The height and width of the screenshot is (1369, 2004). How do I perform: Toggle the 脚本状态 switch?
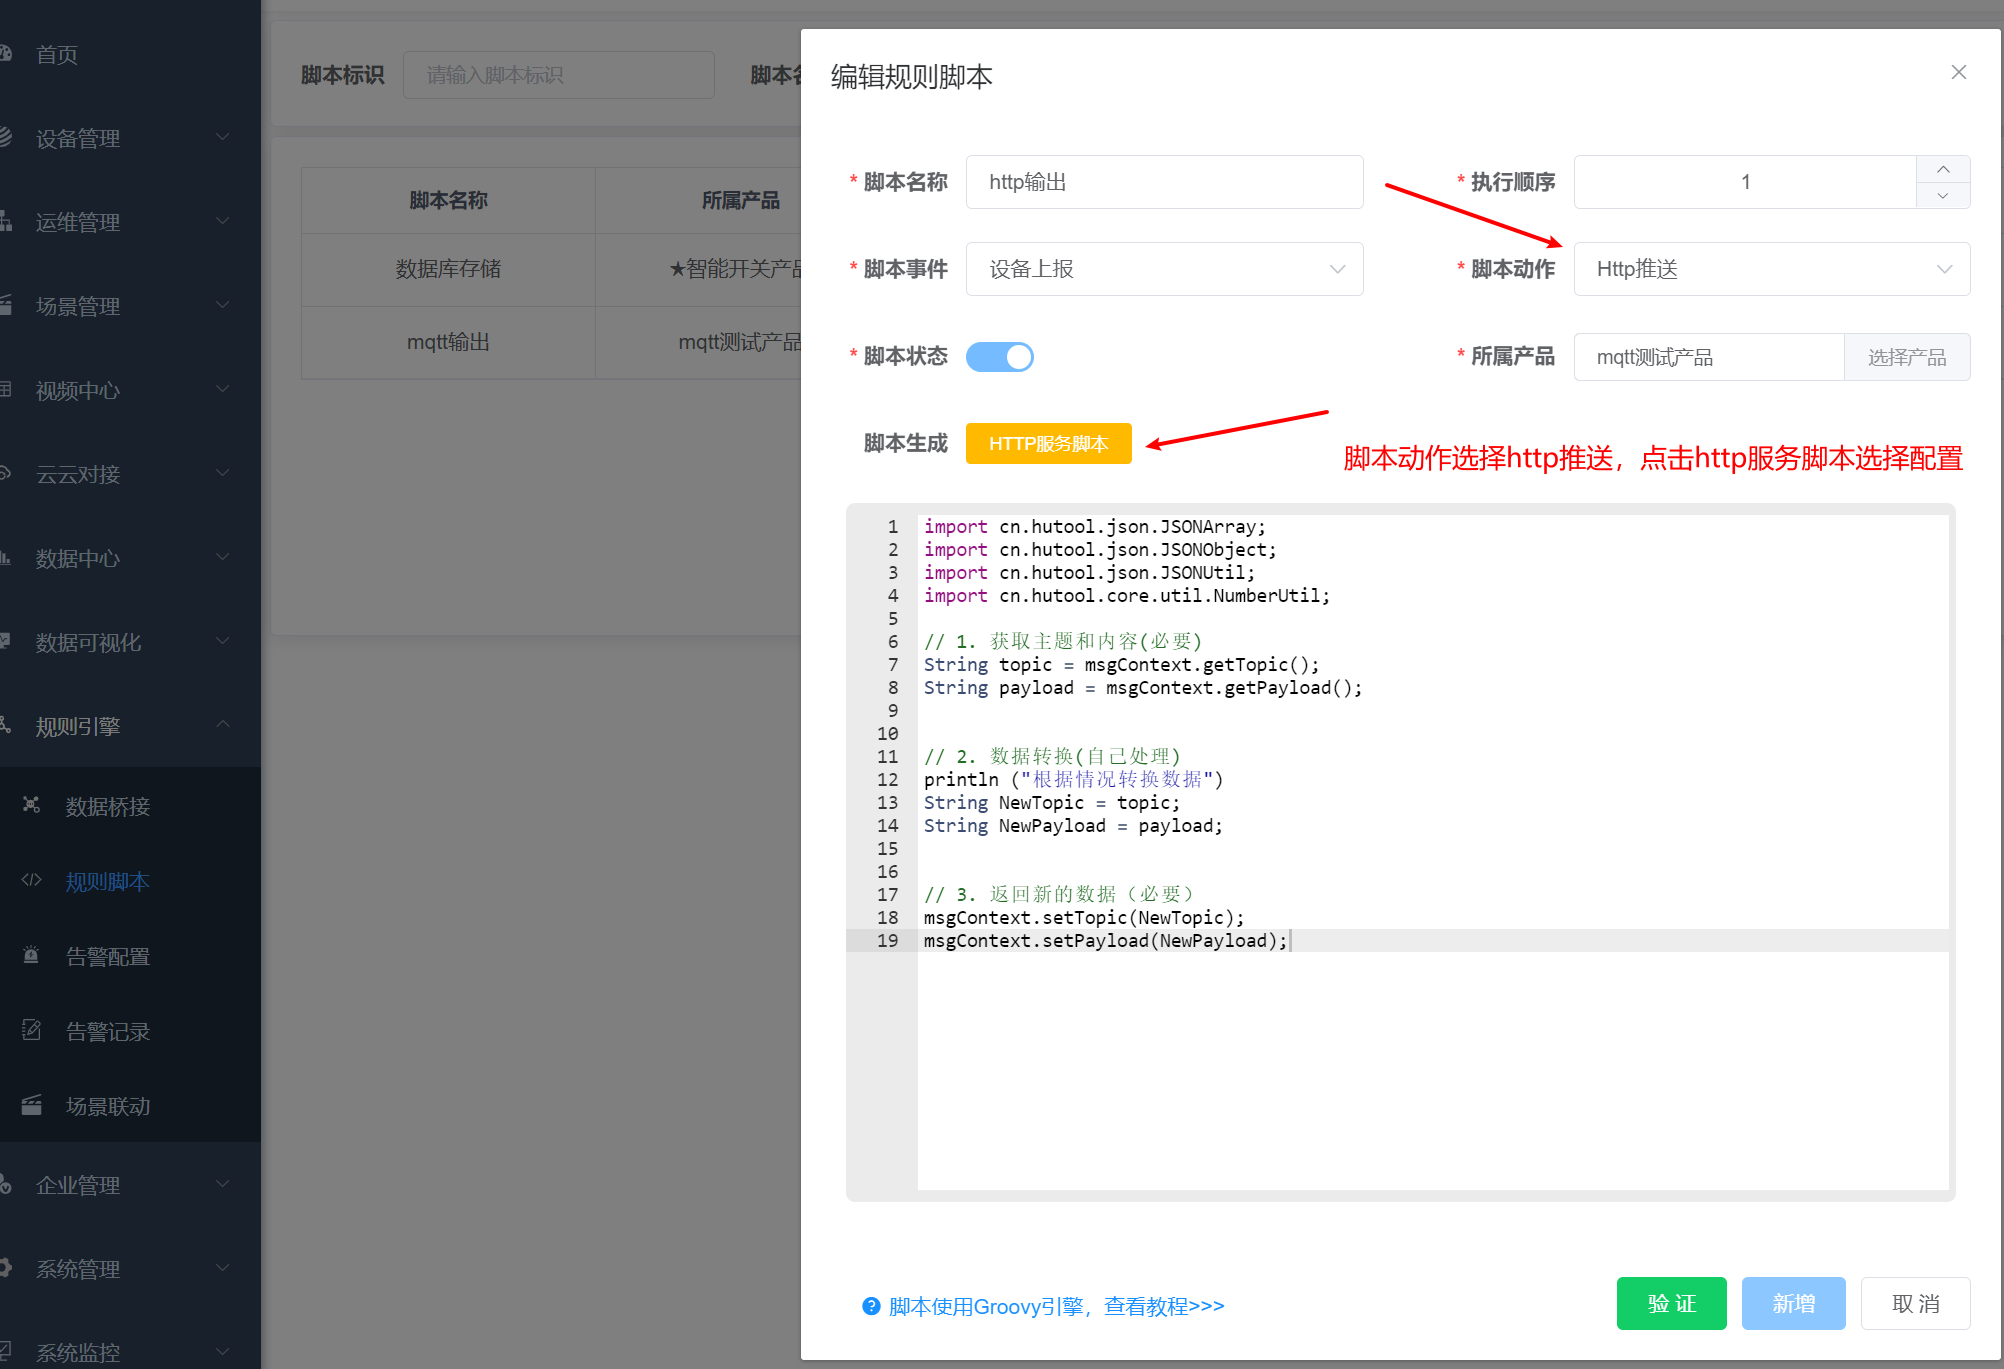(999, 357)
